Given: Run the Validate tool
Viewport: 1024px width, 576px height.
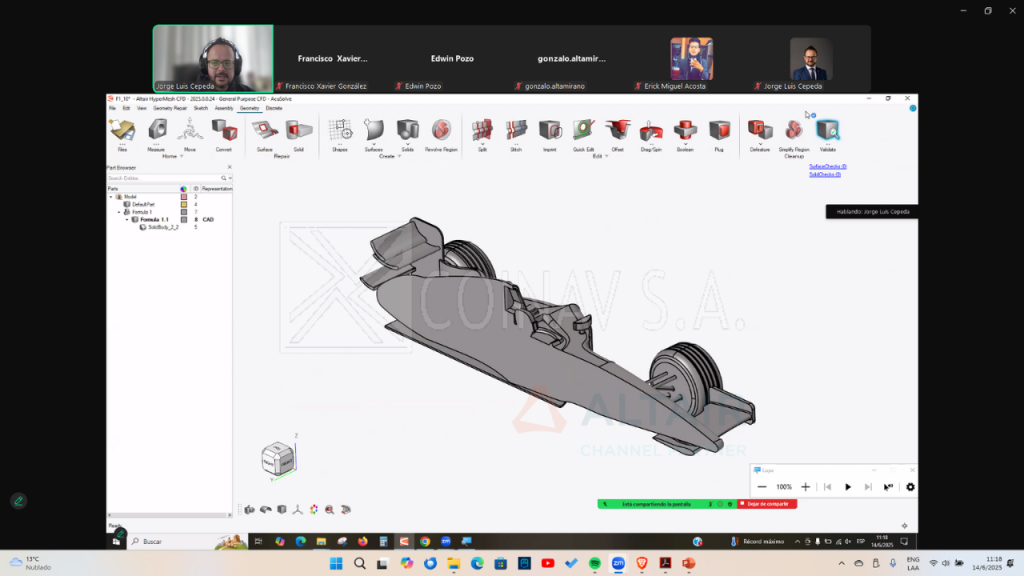Looking at the screenshot, I should (x=827, y=131).
